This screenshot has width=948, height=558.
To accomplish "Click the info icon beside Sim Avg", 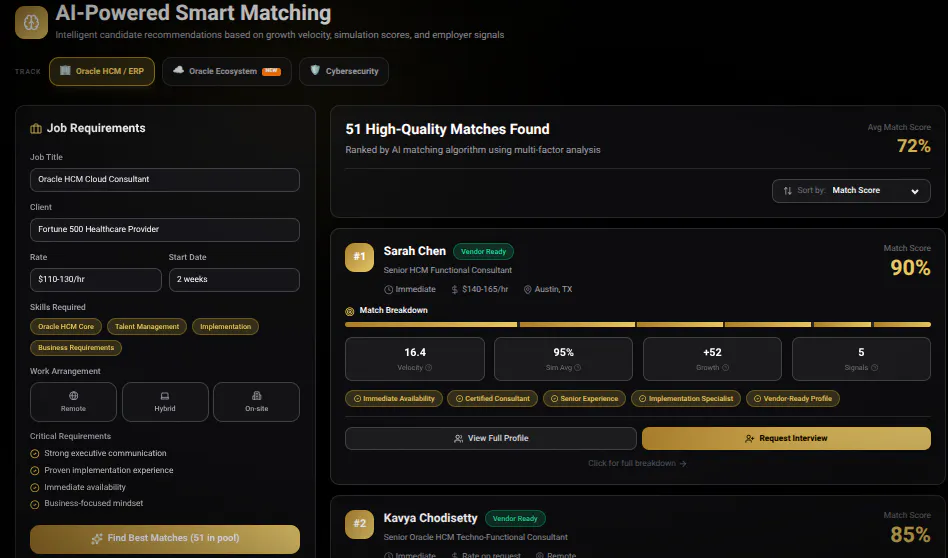I will [577, 368].
